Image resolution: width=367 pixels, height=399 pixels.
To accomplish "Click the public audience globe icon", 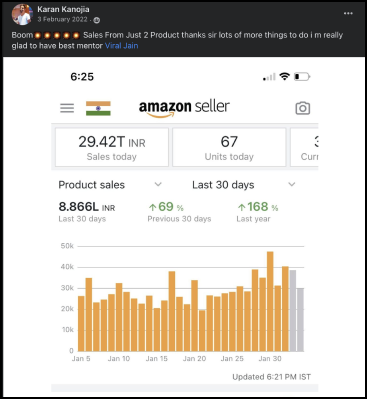I will [97, 20].
